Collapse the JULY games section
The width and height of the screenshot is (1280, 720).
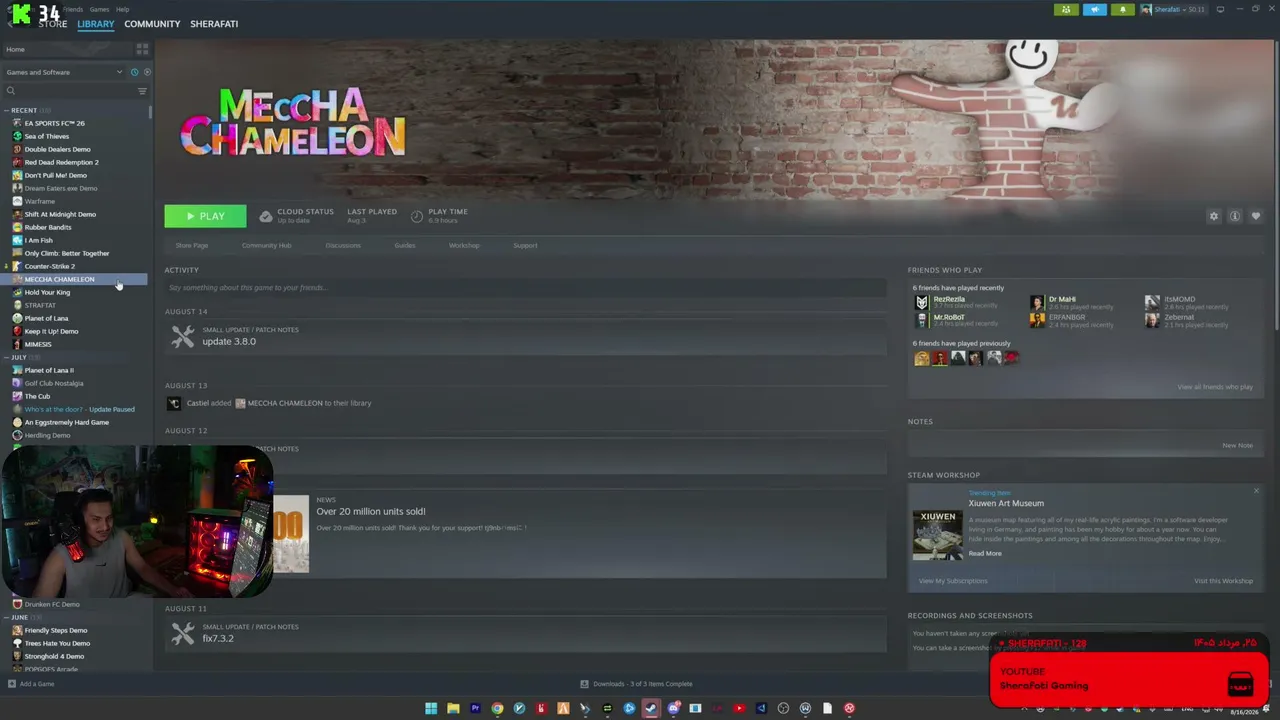click(6, 357)
